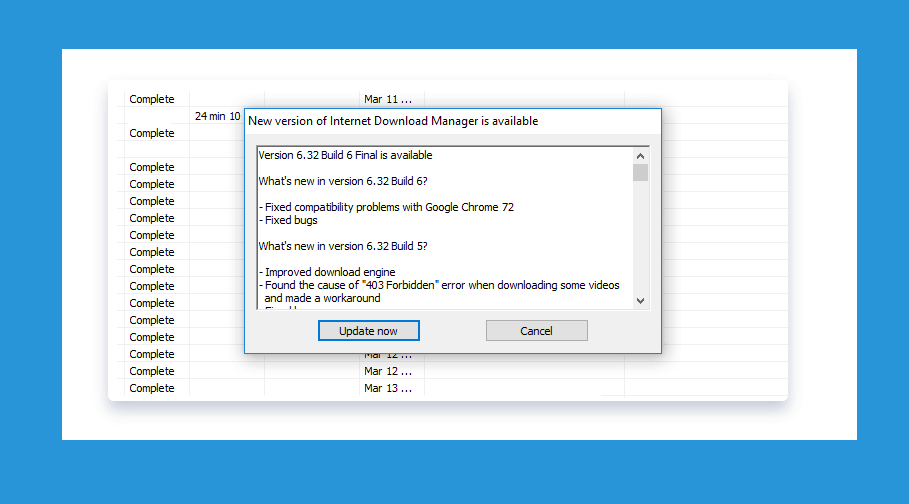The image size is (909, 504).
Task: Select the 'Version 6.32 Build 6 Final is available' line
Action: pos(346,155)
